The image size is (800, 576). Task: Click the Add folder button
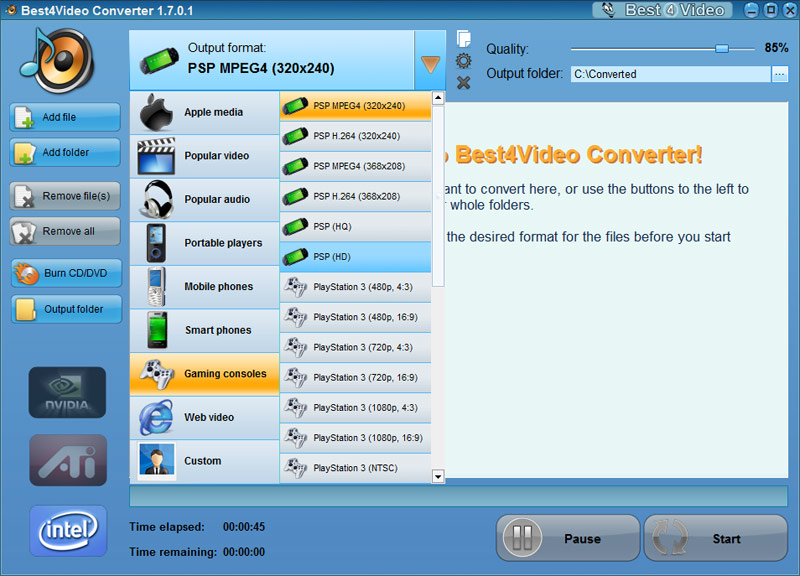click(65, 152)
